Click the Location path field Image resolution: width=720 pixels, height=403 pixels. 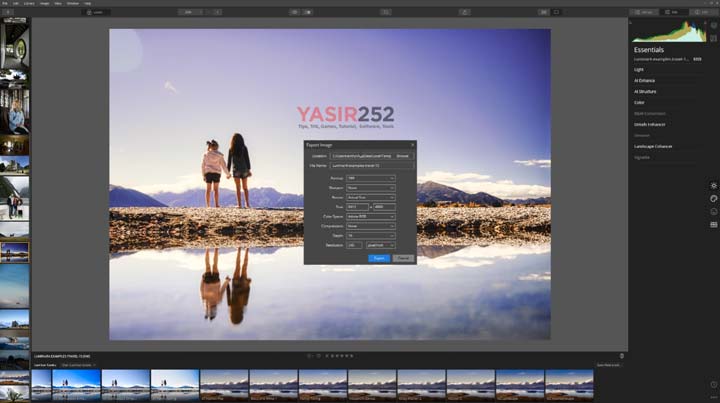[x=361, y=156]
